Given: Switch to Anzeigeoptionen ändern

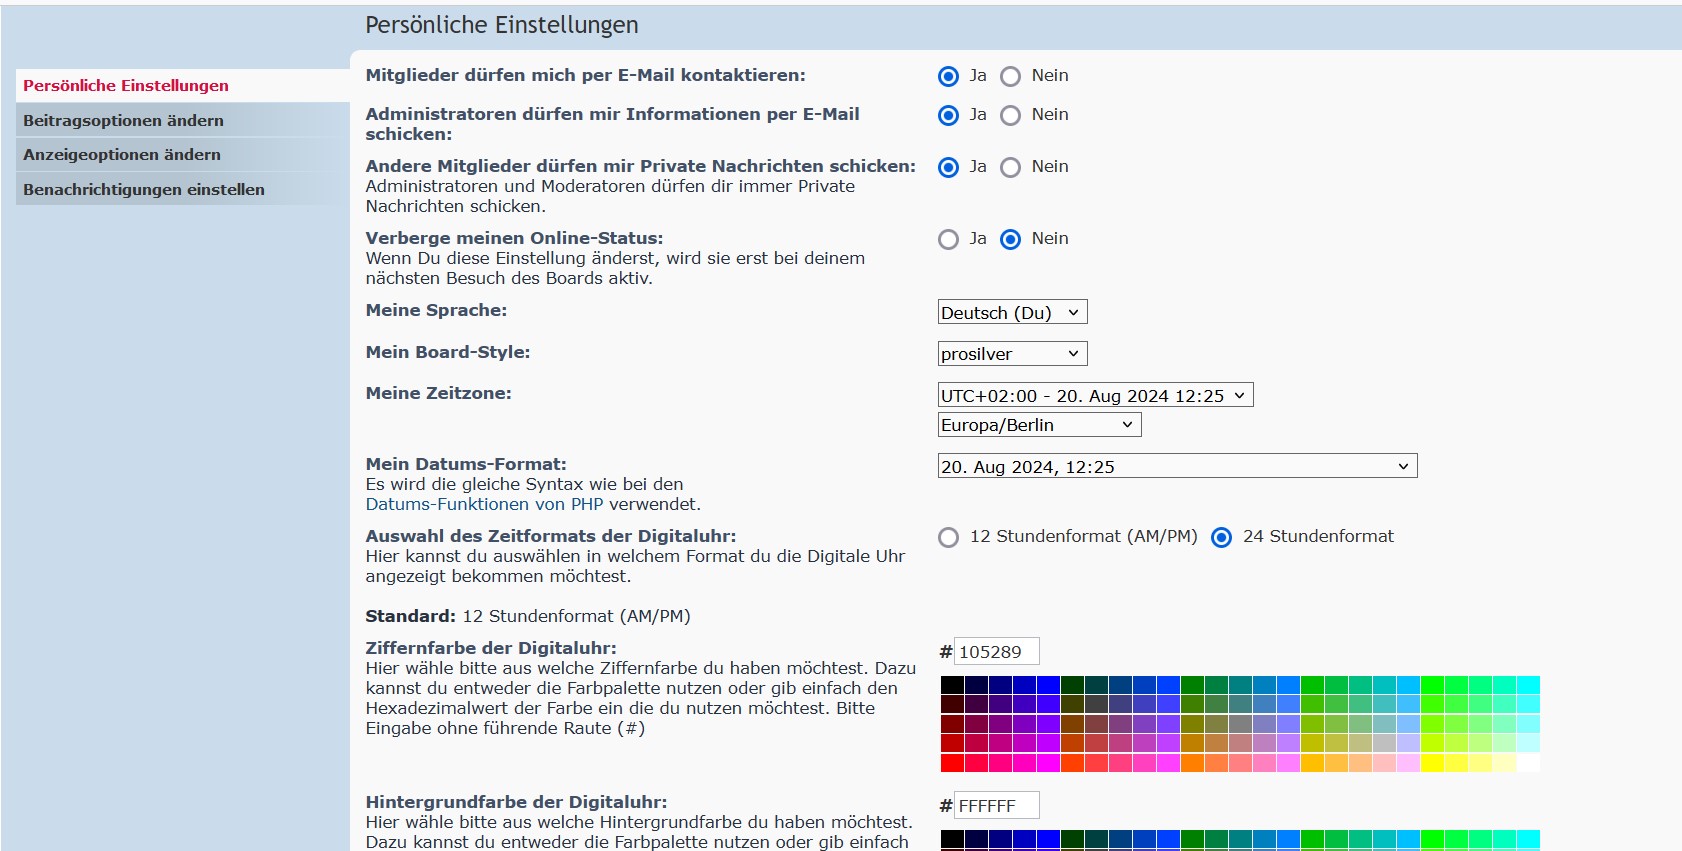Looking at the screenshot, I should pos(122,155).
